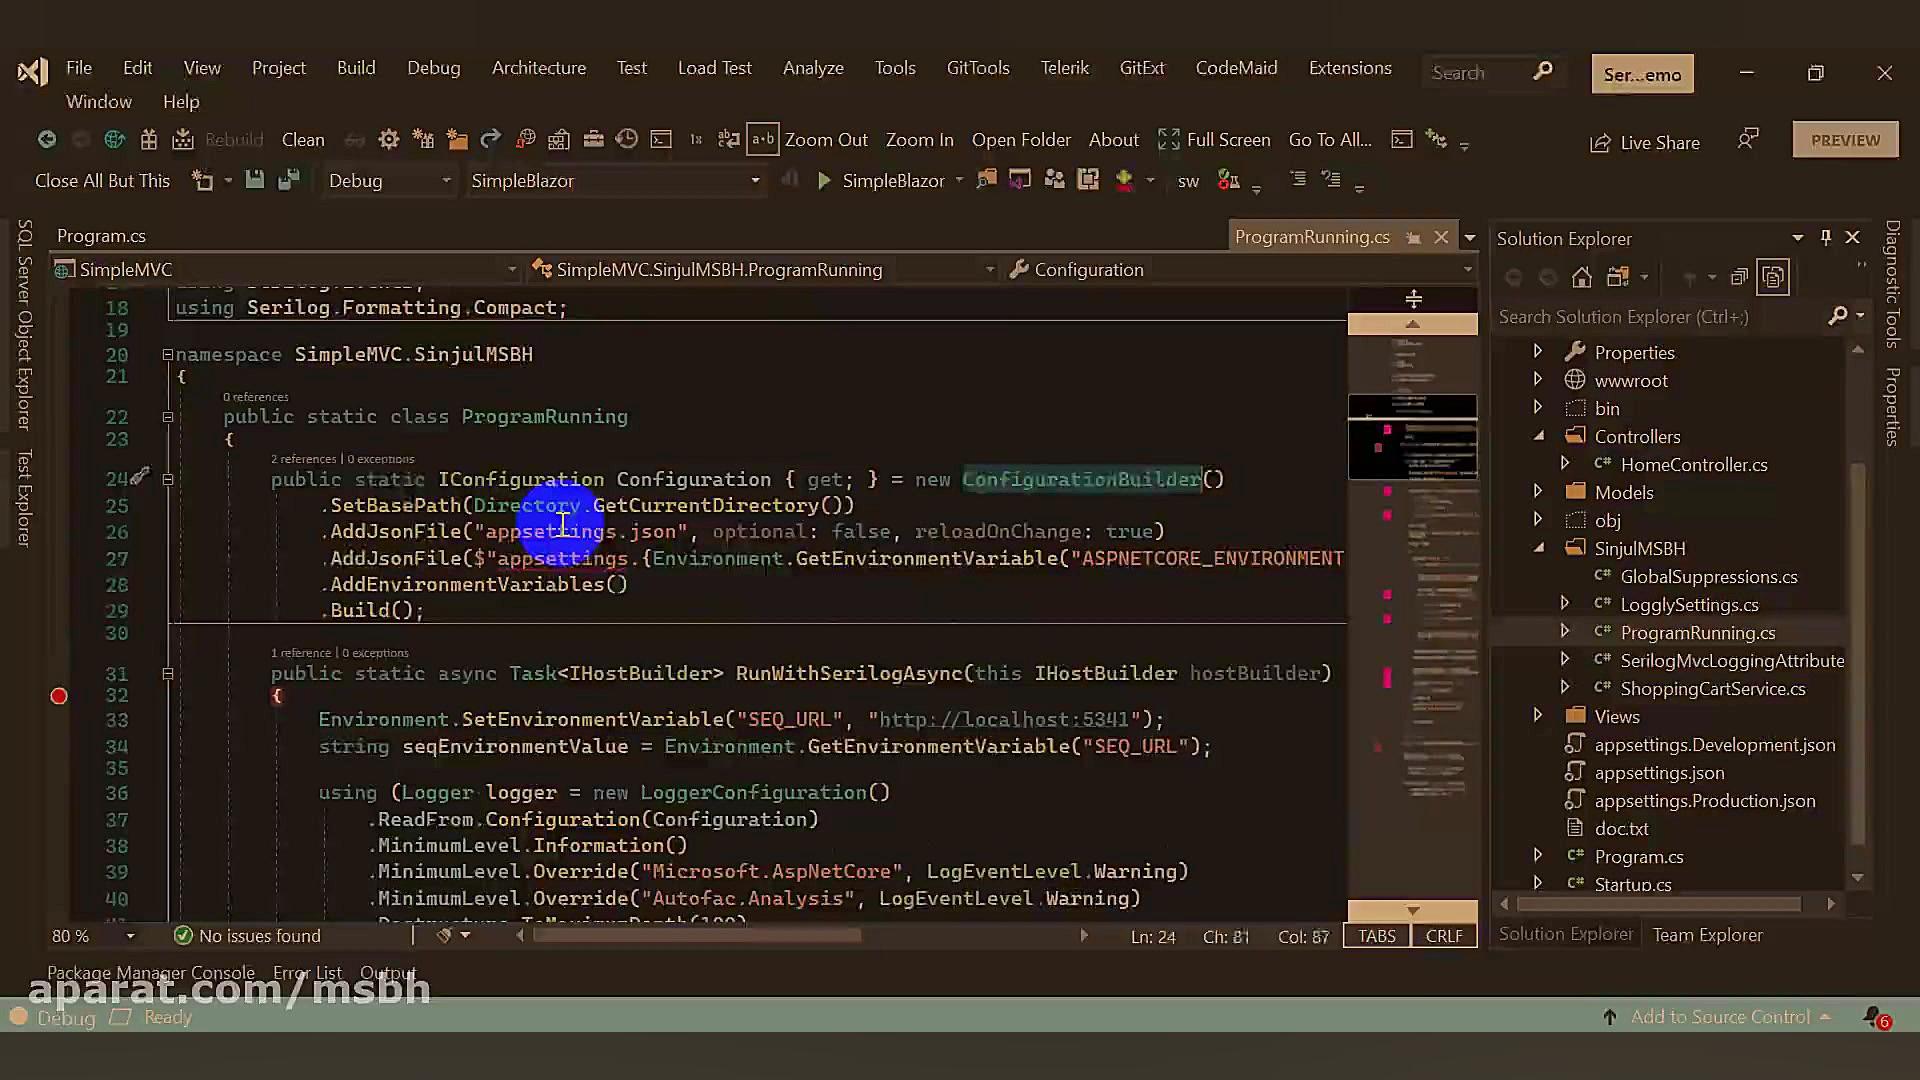Toggle CRLF line ending setting

[x=1444, y=936]
